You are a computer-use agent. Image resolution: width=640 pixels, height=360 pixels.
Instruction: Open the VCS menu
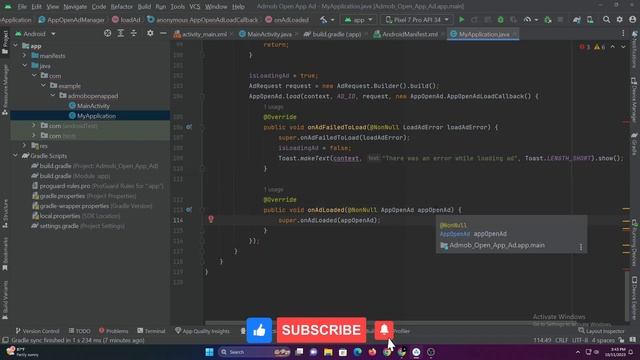(x=195, y=7)
